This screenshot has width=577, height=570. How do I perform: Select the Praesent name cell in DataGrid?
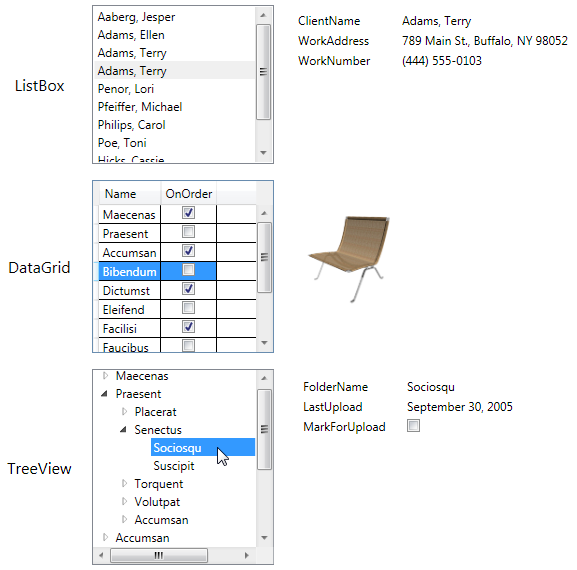point(130,234)
